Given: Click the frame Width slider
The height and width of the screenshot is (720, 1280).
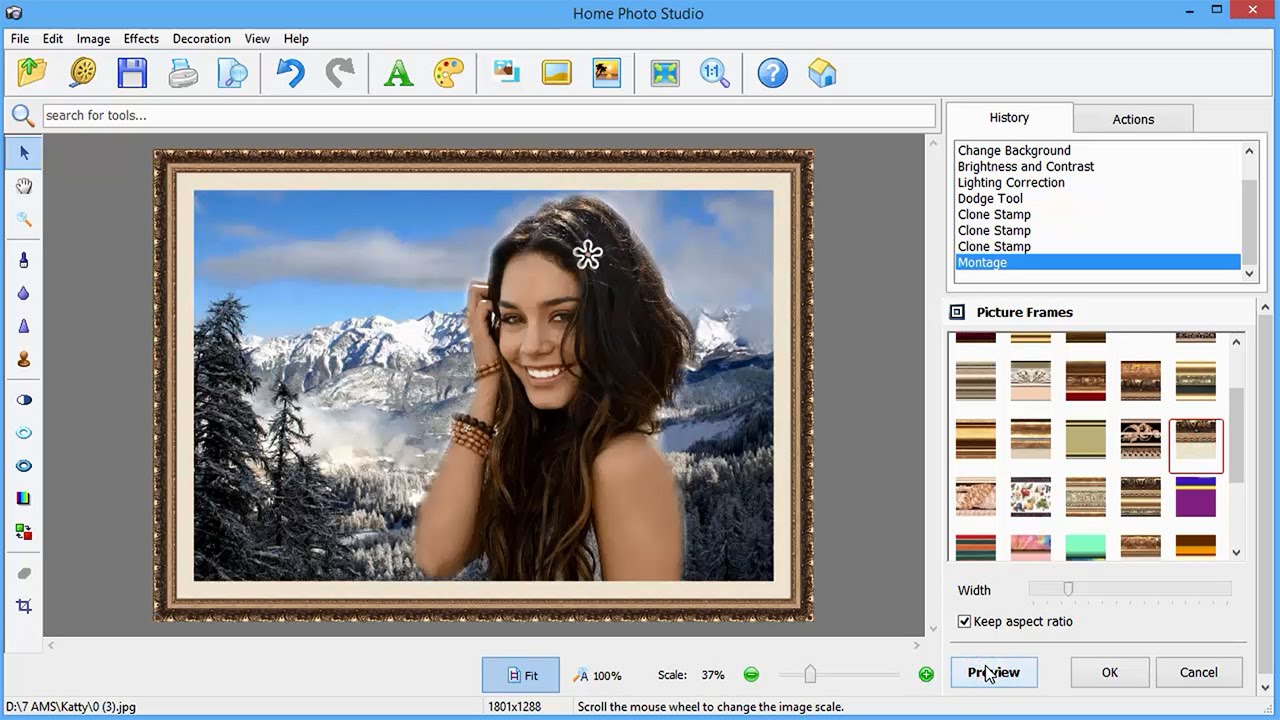Looking at the screenshot, I should click(1130, 590).
